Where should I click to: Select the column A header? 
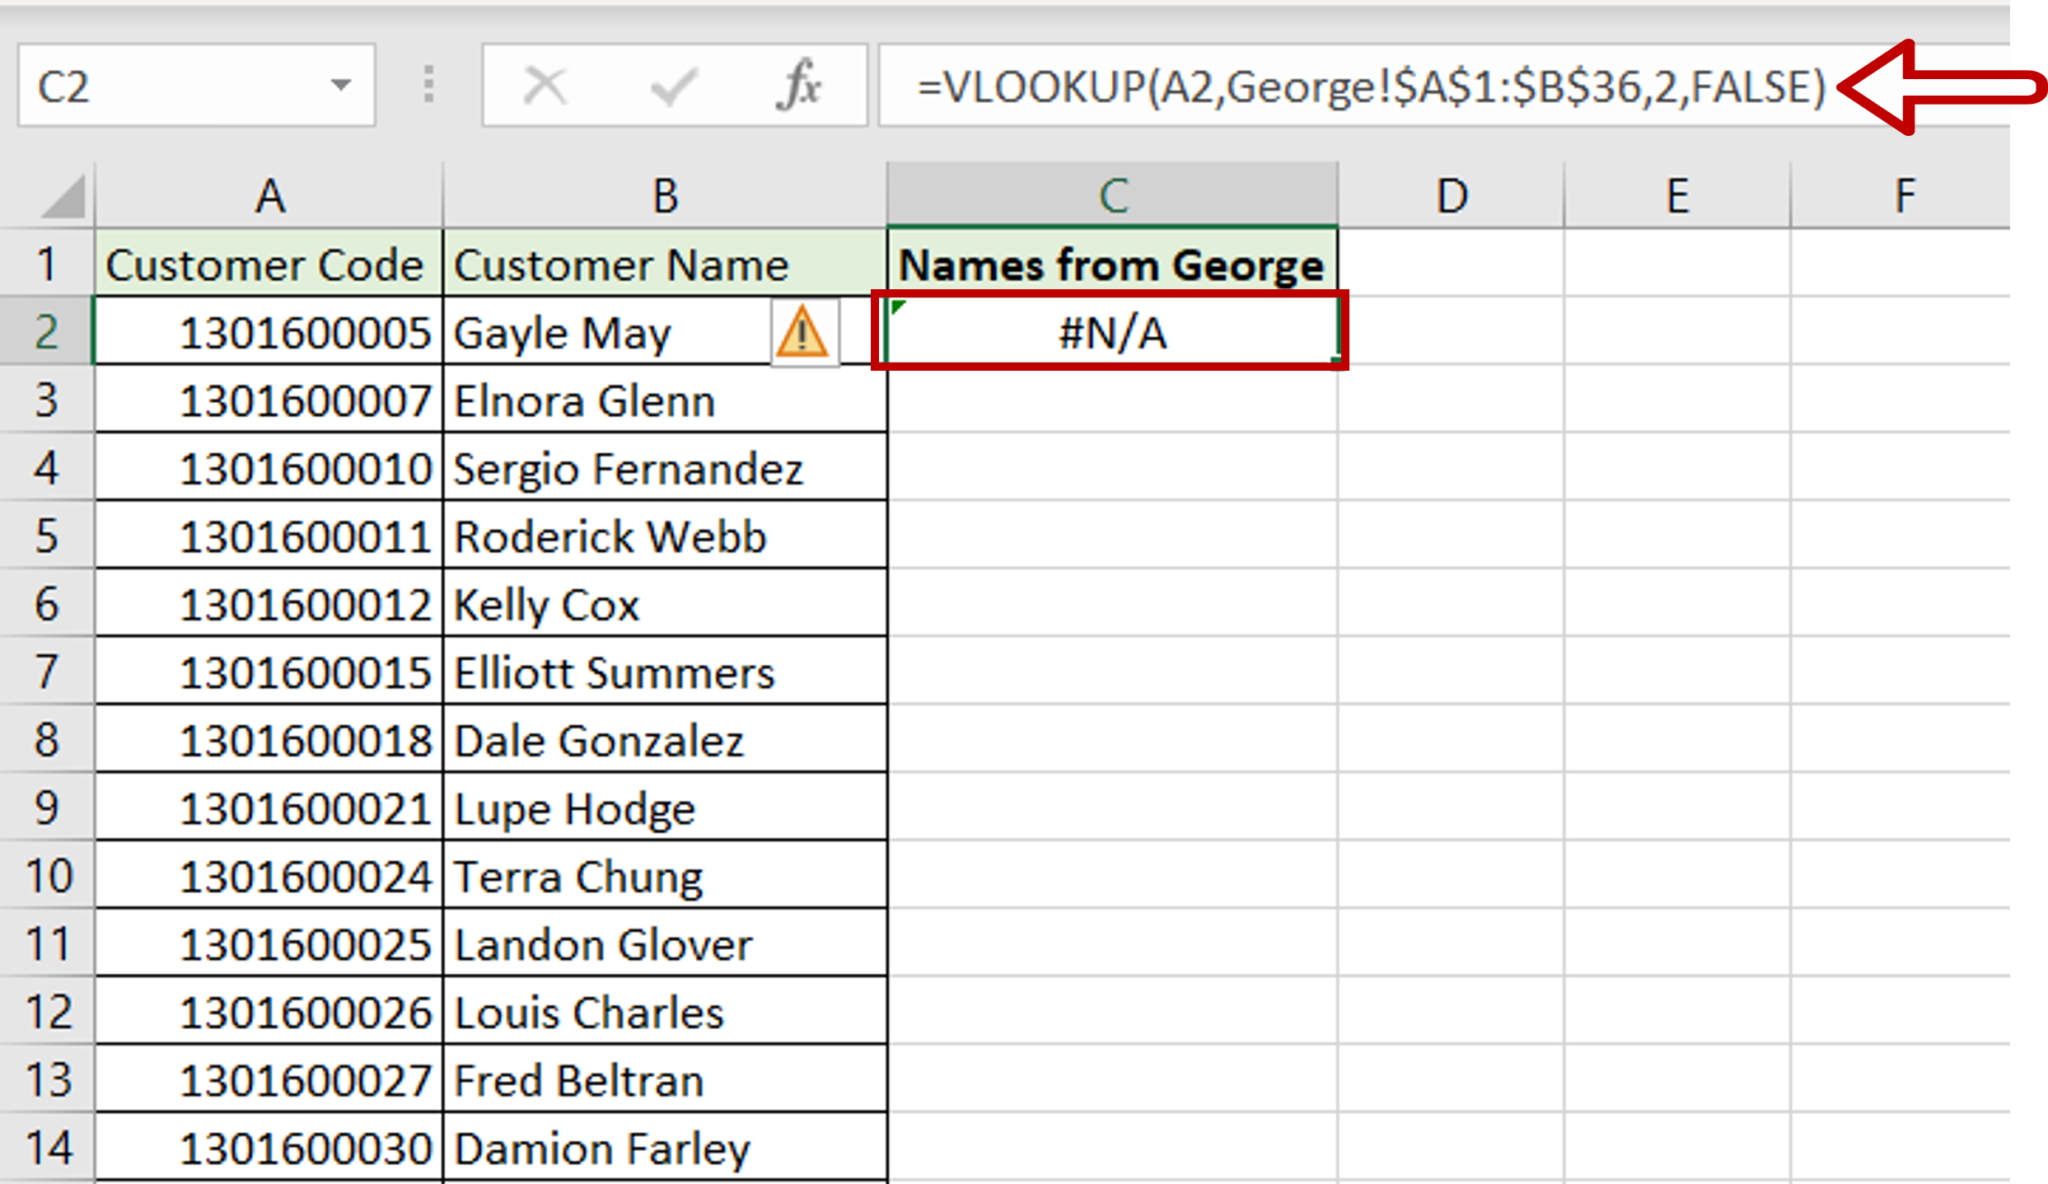[x=269, y=195]
